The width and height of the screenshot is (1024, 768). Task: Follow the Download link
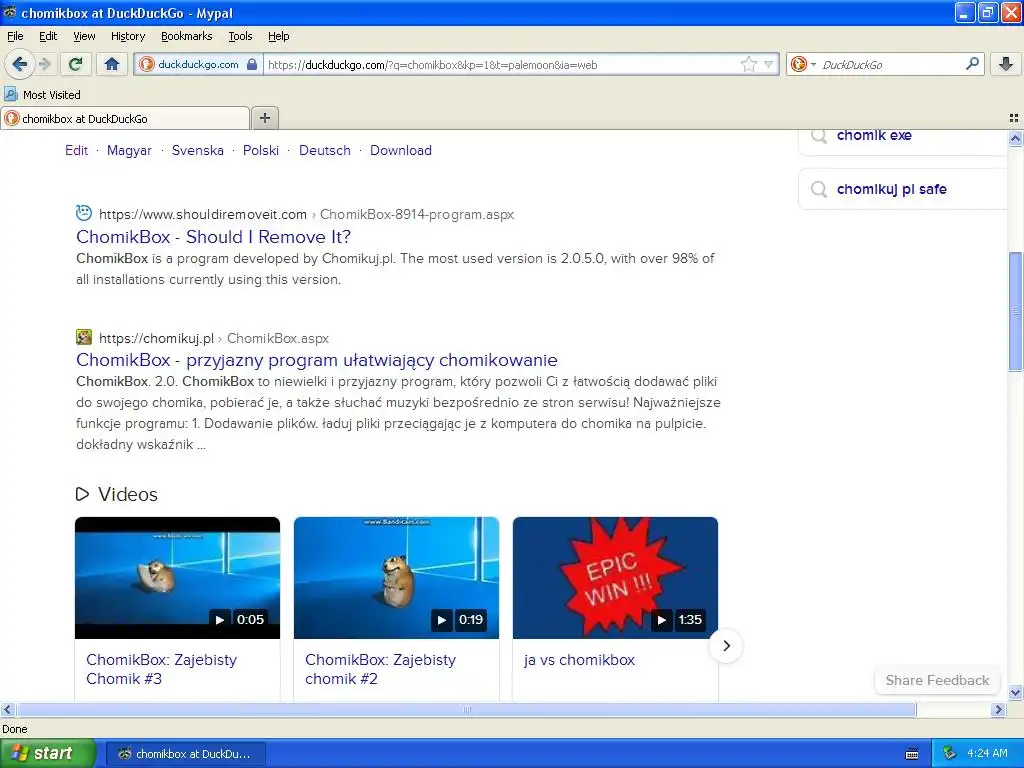click(x=401, y=150)
